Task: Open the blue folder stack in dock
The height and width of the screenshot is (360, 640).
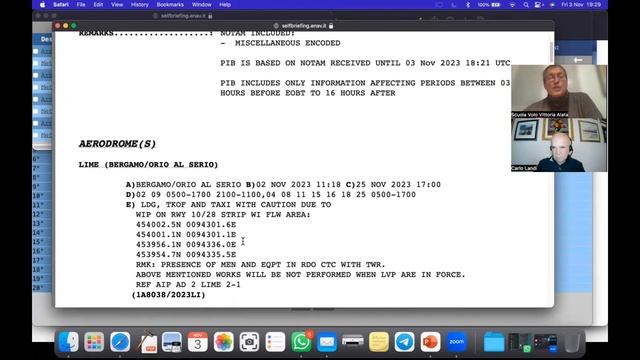Action: point(494,342)
